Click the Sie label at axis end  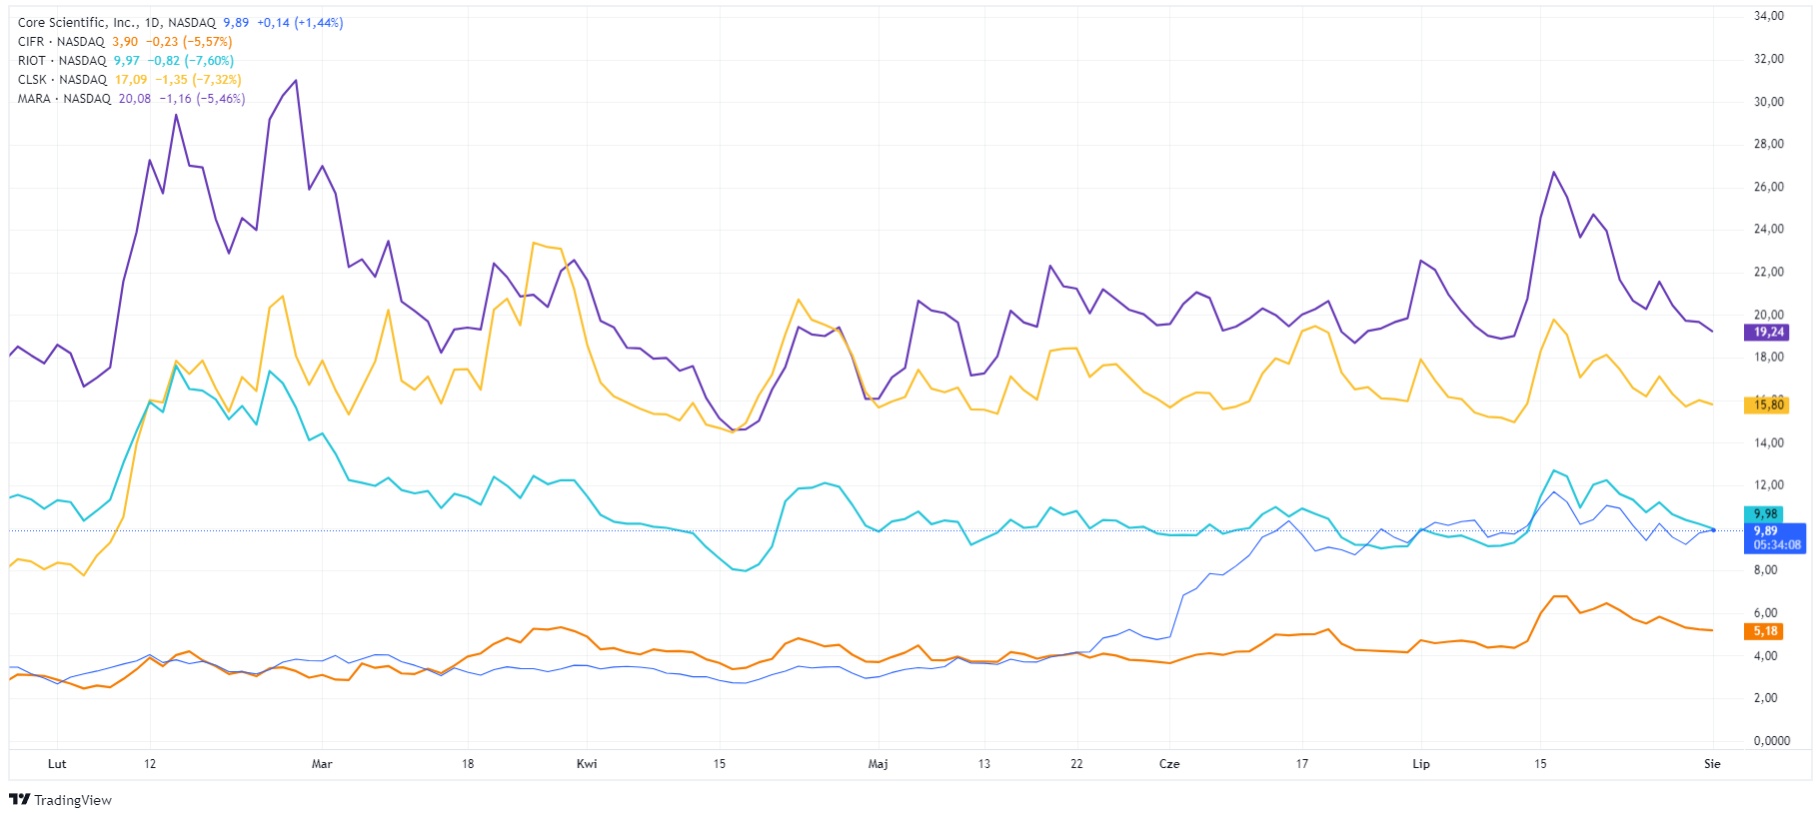(x=1712, y=764)
